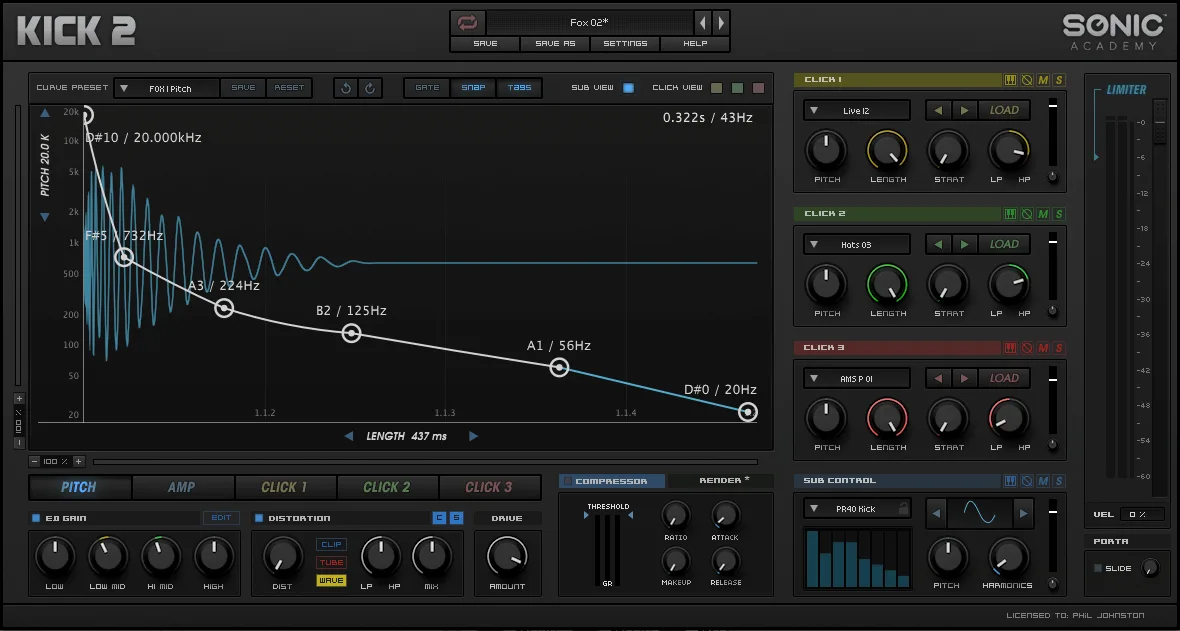This screenshot has width=1180, height=631.
Task: Enable the Slide checkbox in Porta
Action: pyautogui.click(x=1098, y=569)
